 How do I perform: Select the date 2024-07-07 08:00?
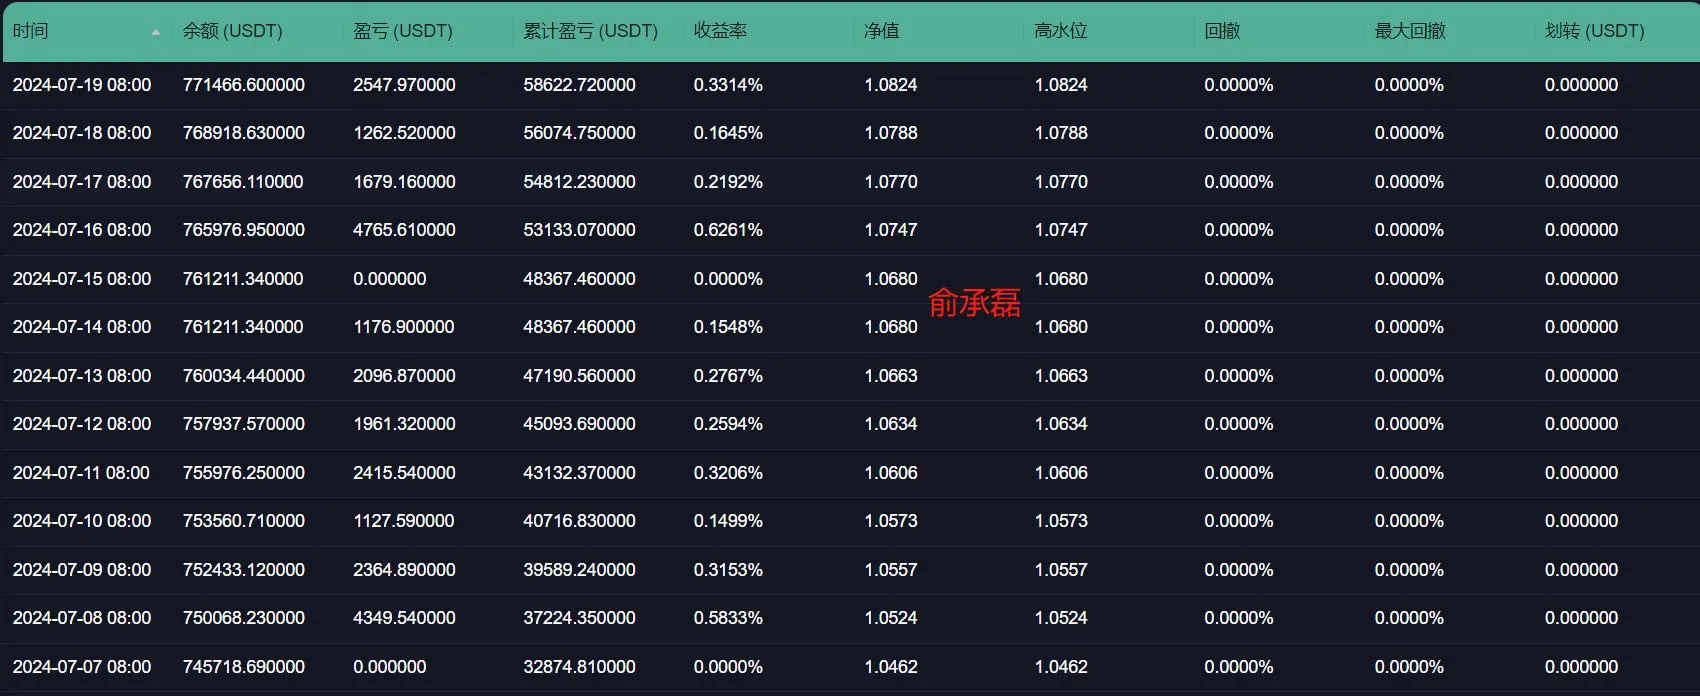pyautogui.click(x=82, y=667)
